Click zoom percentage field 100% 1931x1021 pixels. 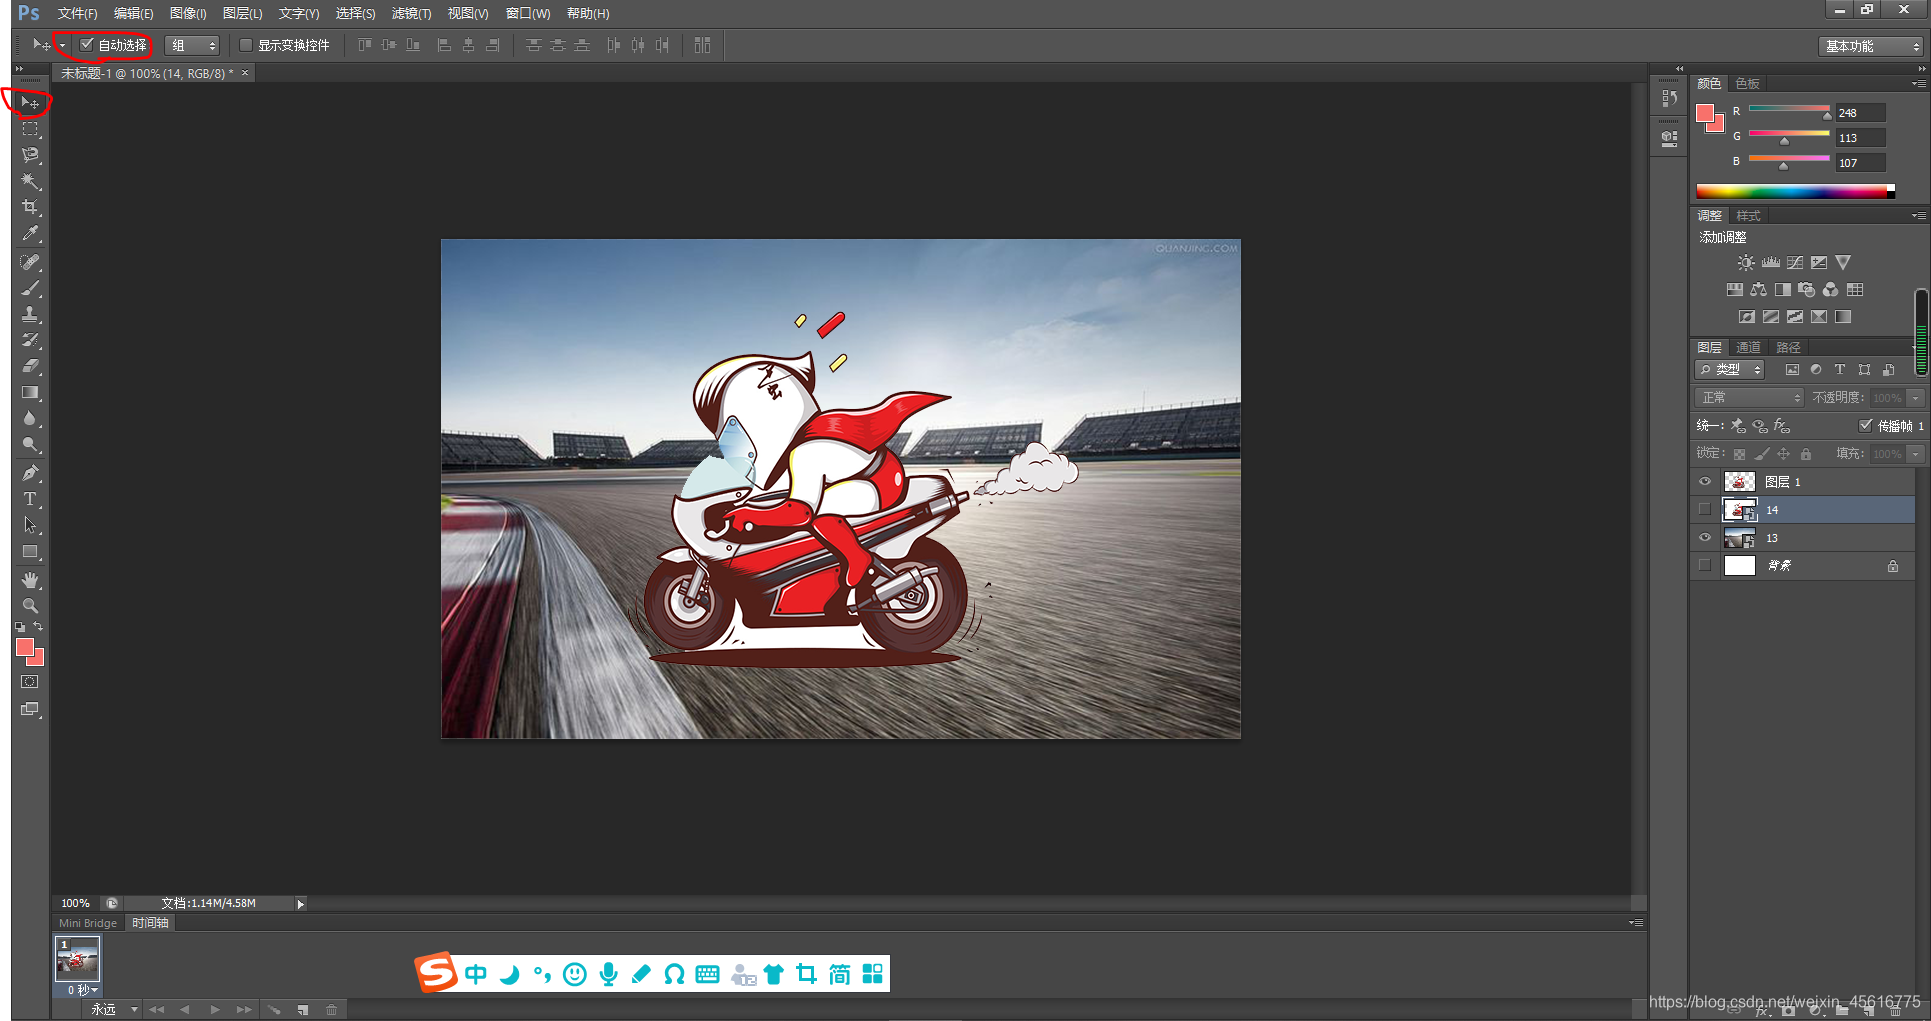75,903
